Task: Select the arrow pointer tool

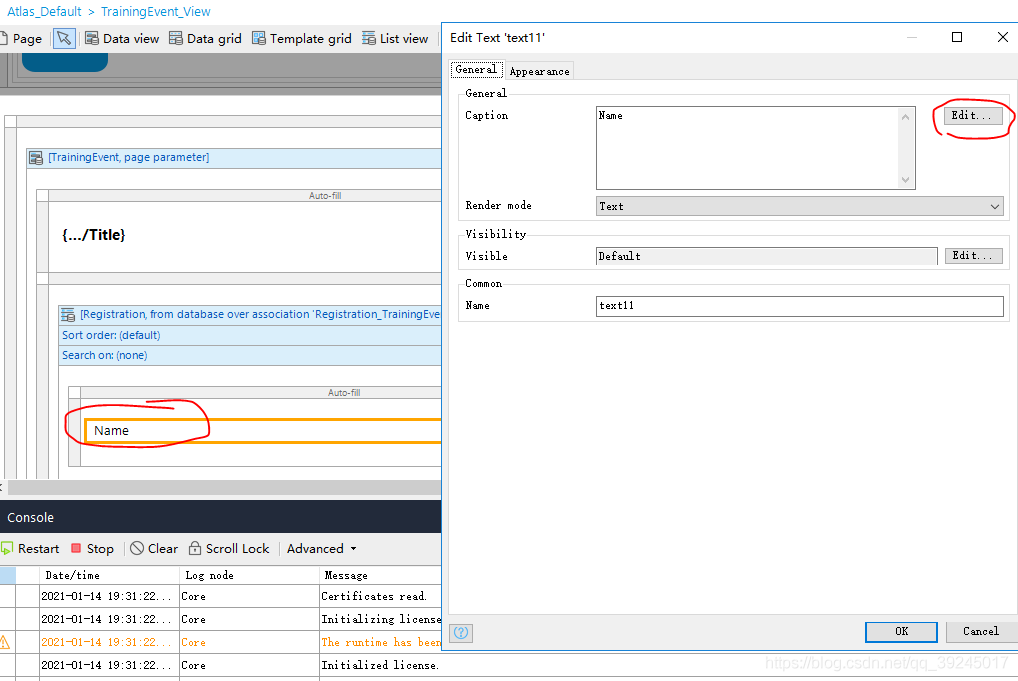Action: (x=64, y=39)
